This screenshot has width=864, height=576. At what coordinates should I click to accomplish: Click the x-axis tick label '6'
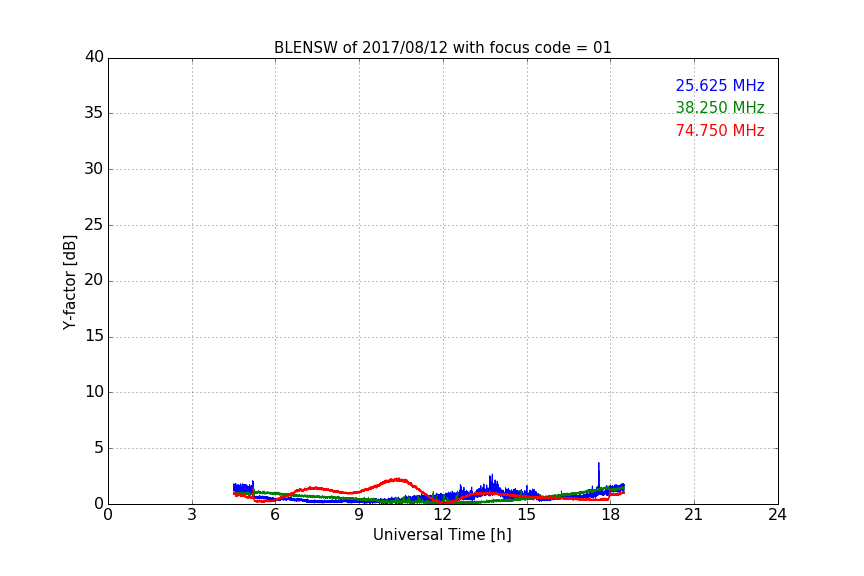[275, 515]
